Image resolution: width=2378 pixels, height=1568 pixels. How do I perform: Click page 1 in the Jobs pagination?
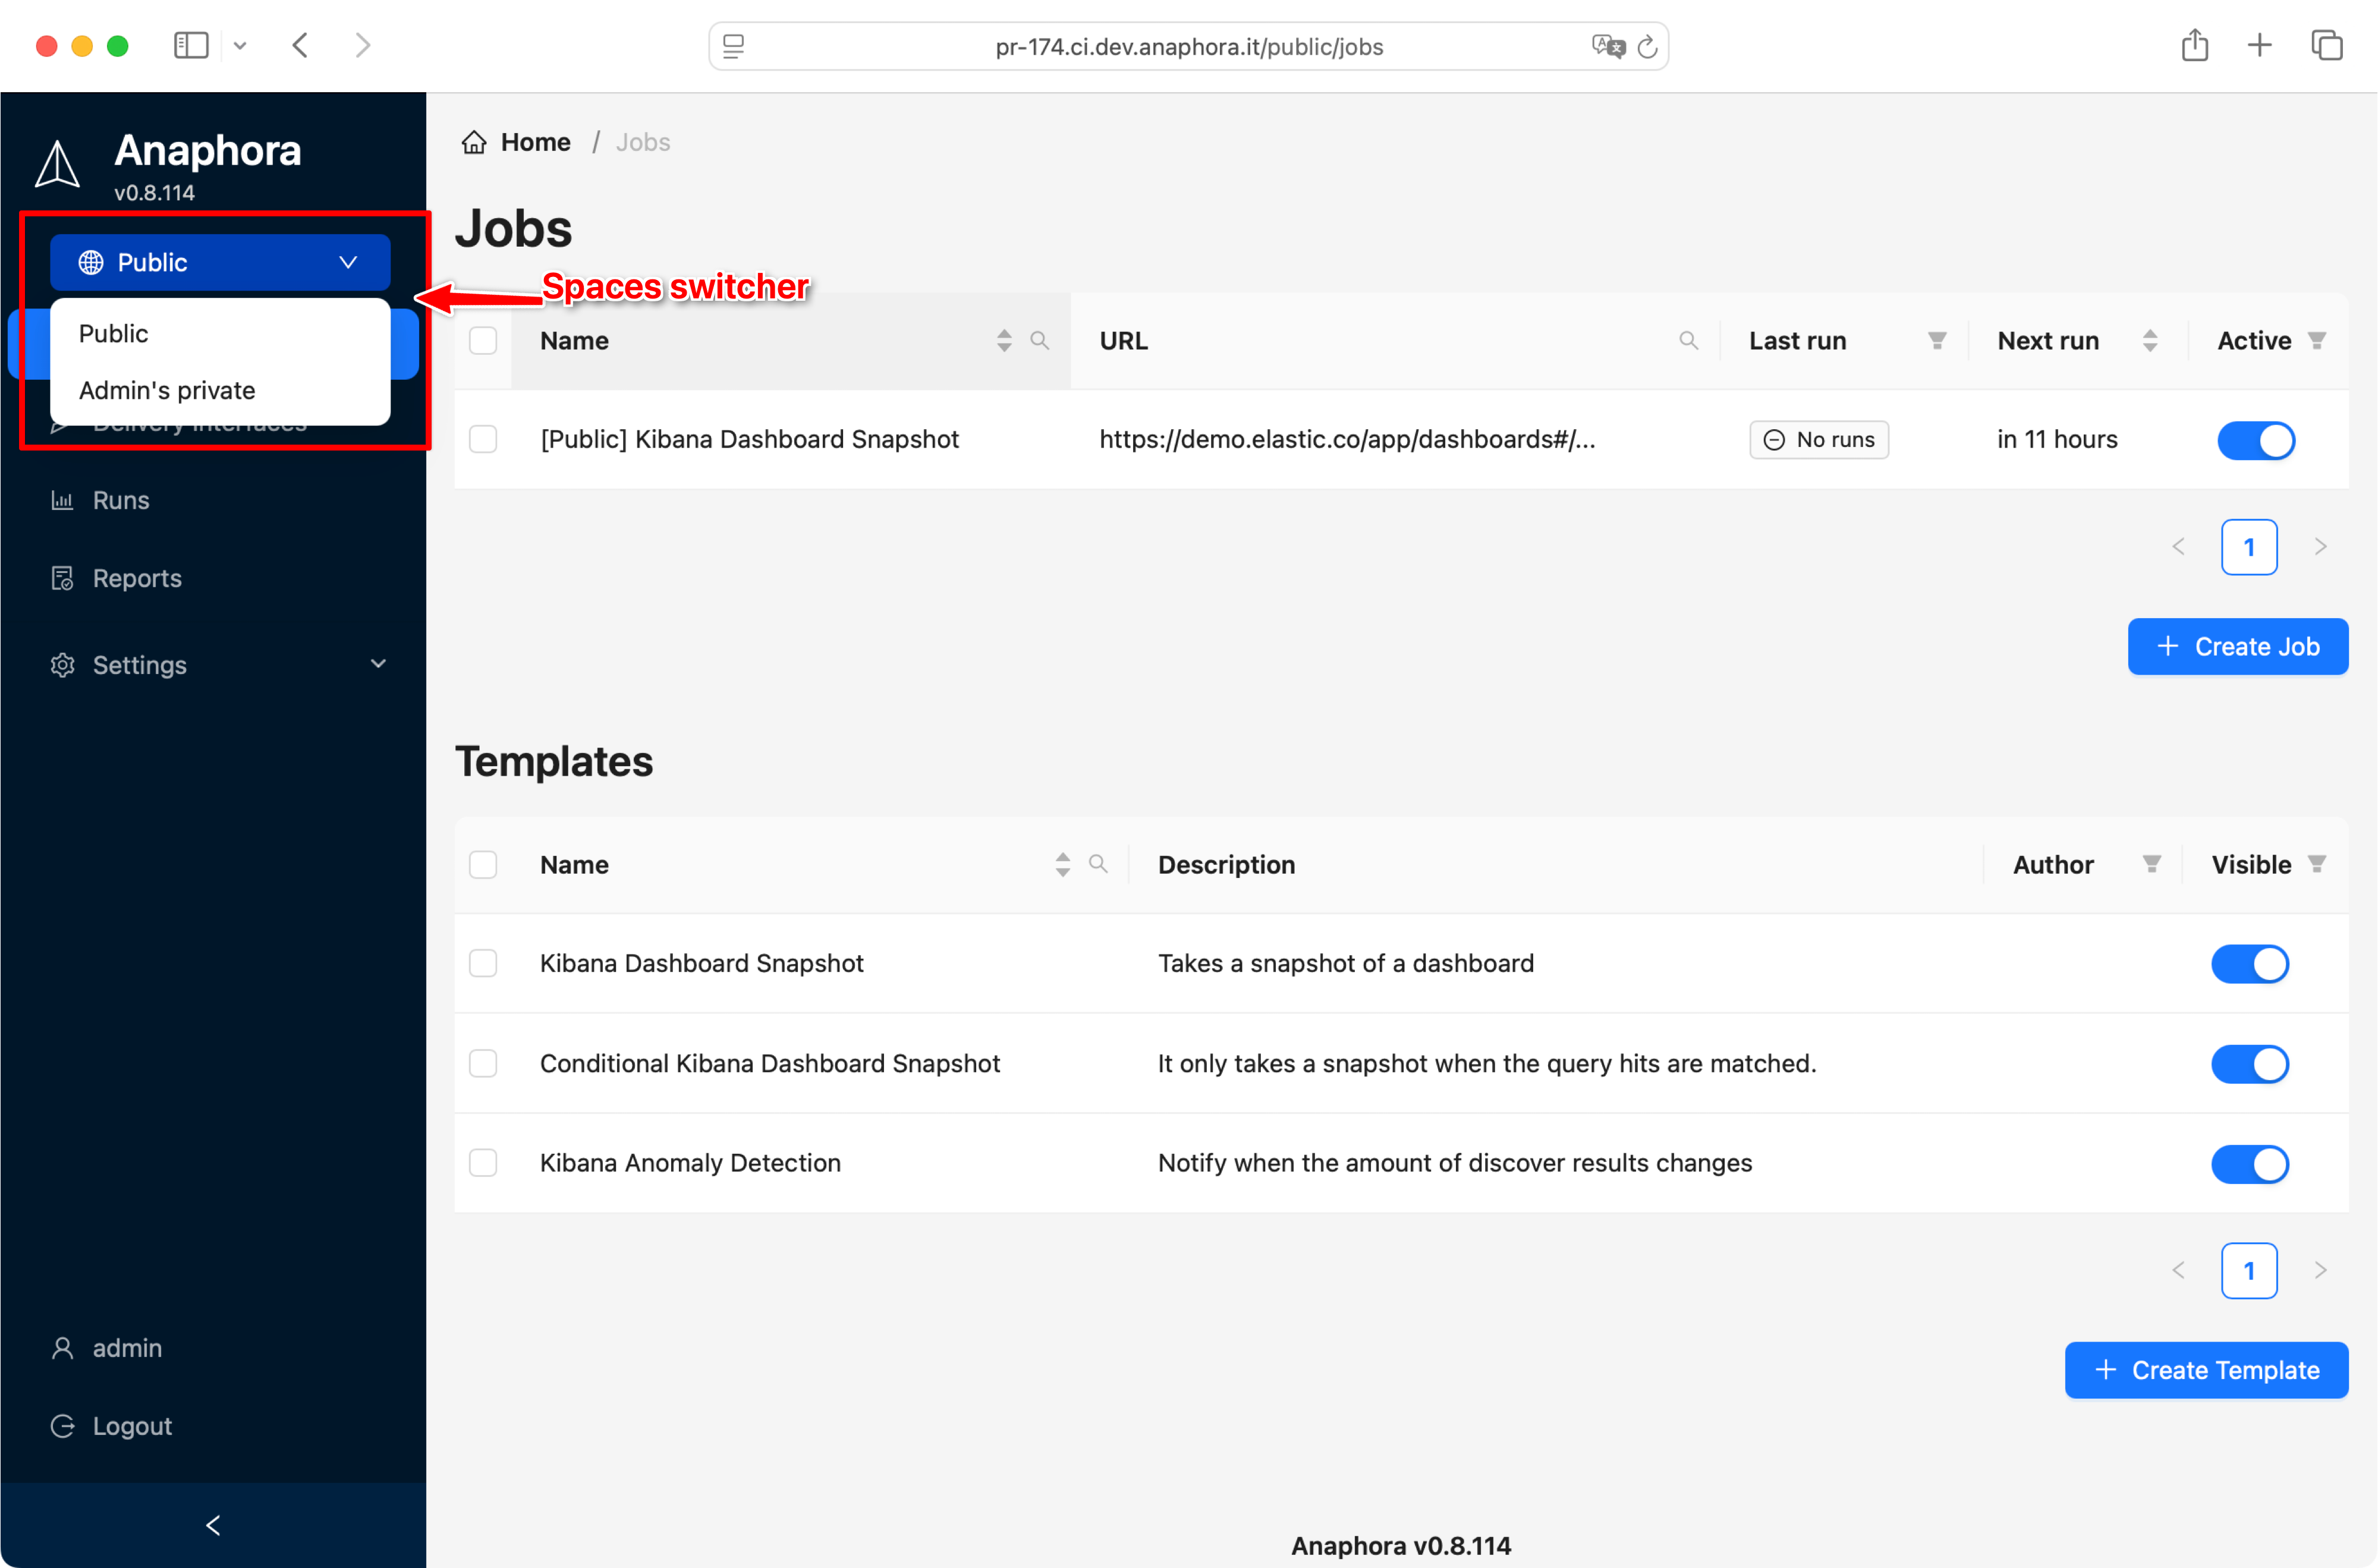(2249, 547)
